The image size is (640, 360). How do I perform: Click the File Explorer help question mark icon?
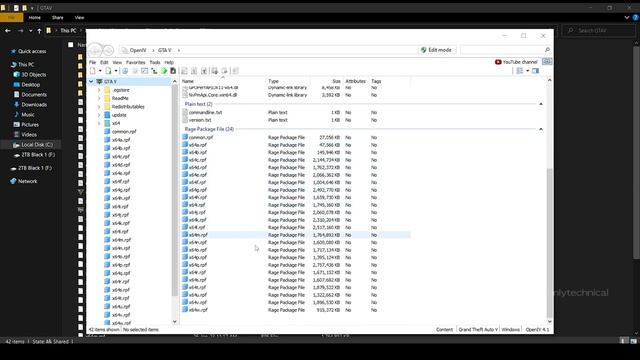pyautogui.click(x=636, y=18)
